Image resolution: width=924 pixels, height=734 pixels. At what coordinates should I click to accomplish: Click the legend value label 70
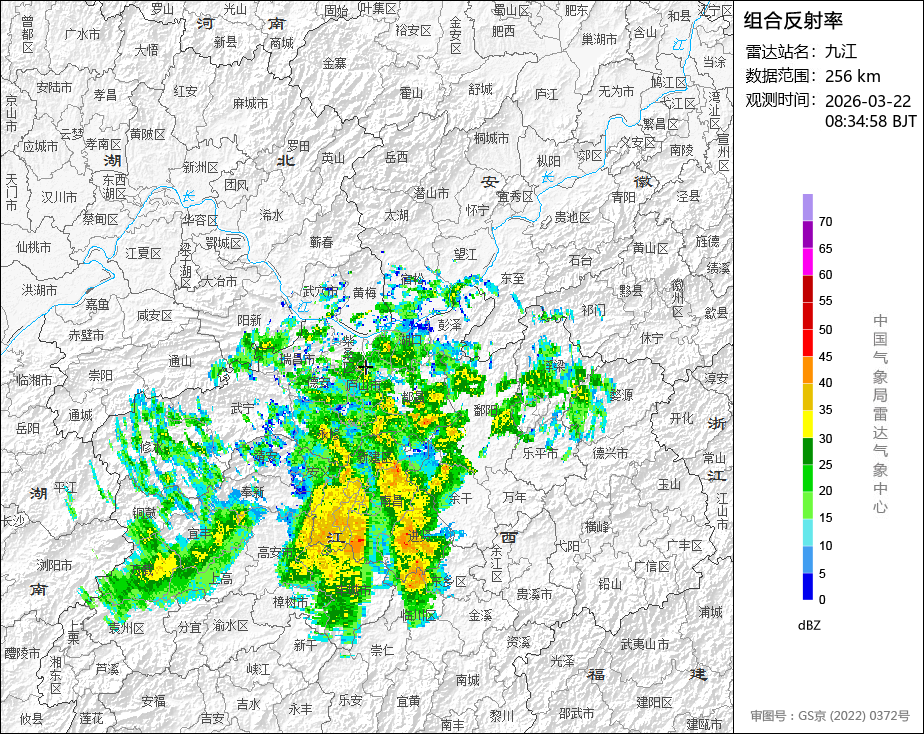click(826, 222)
